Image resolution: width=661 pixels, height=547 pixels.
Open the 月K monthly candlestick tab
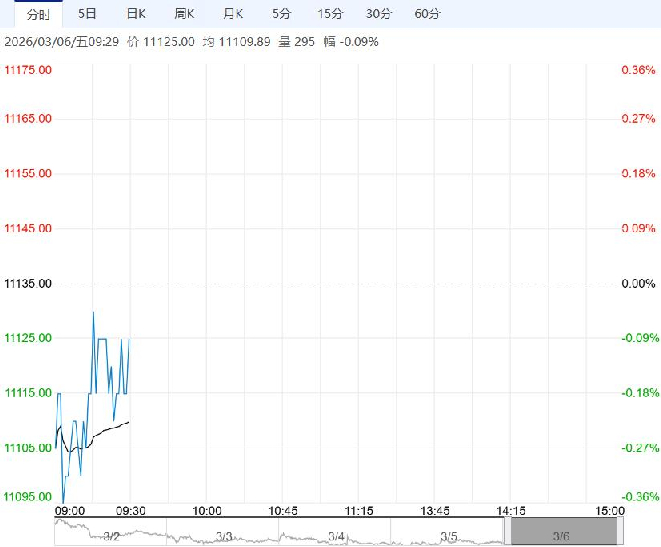click(232, 14)
